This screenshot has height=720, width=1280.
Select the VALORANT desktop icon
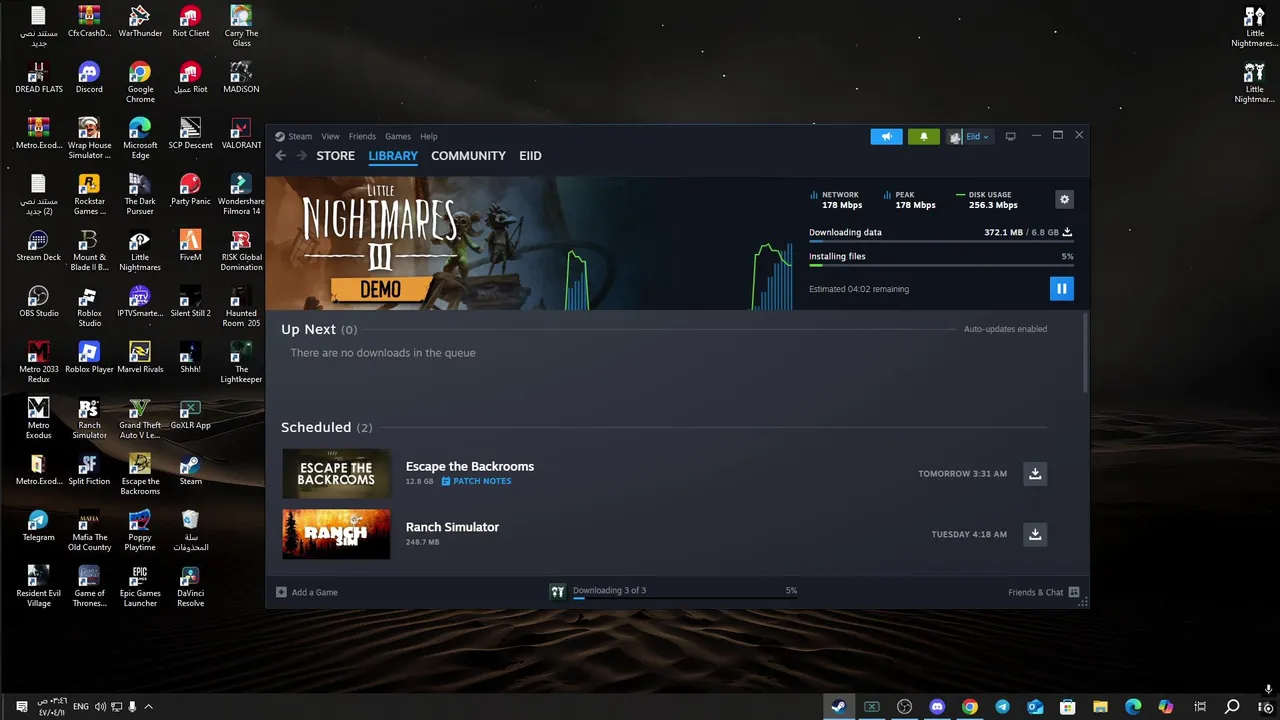(241, 133)
